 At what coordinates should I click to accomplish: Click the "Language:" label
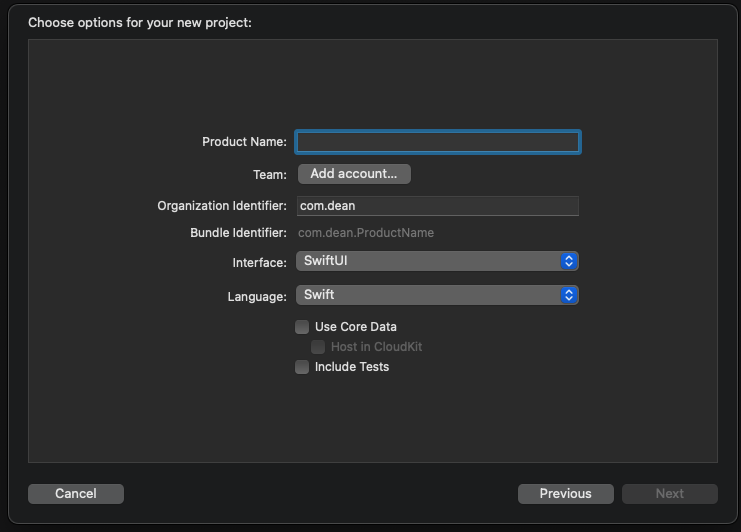tap(257, 296)
